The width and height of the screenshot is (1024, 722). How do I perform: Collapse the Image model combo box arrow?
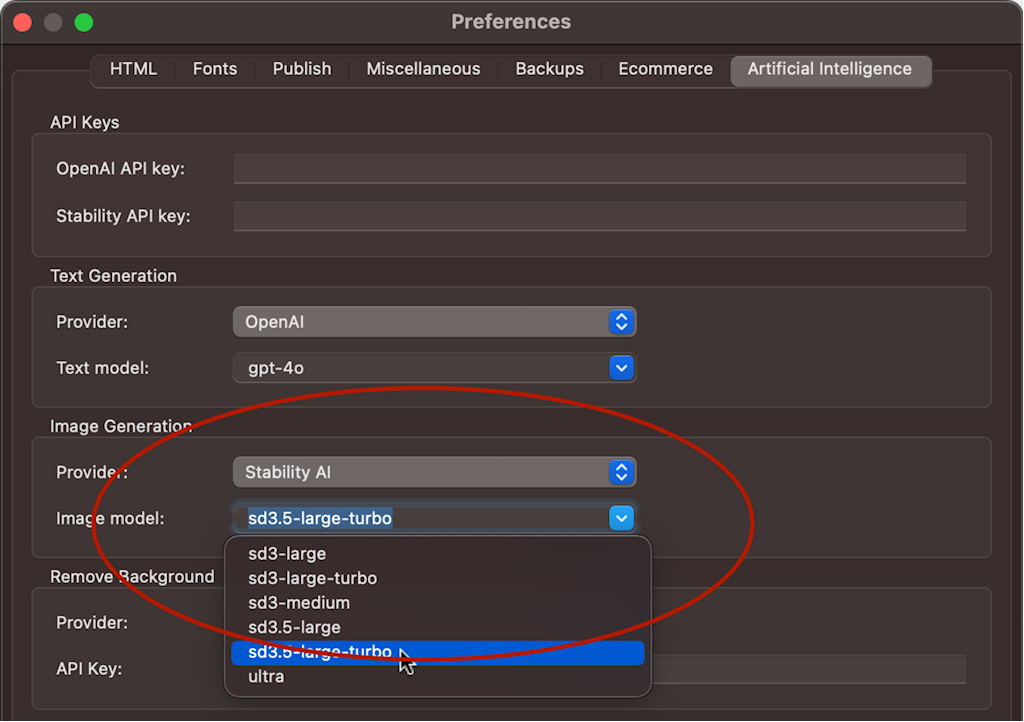621,518
